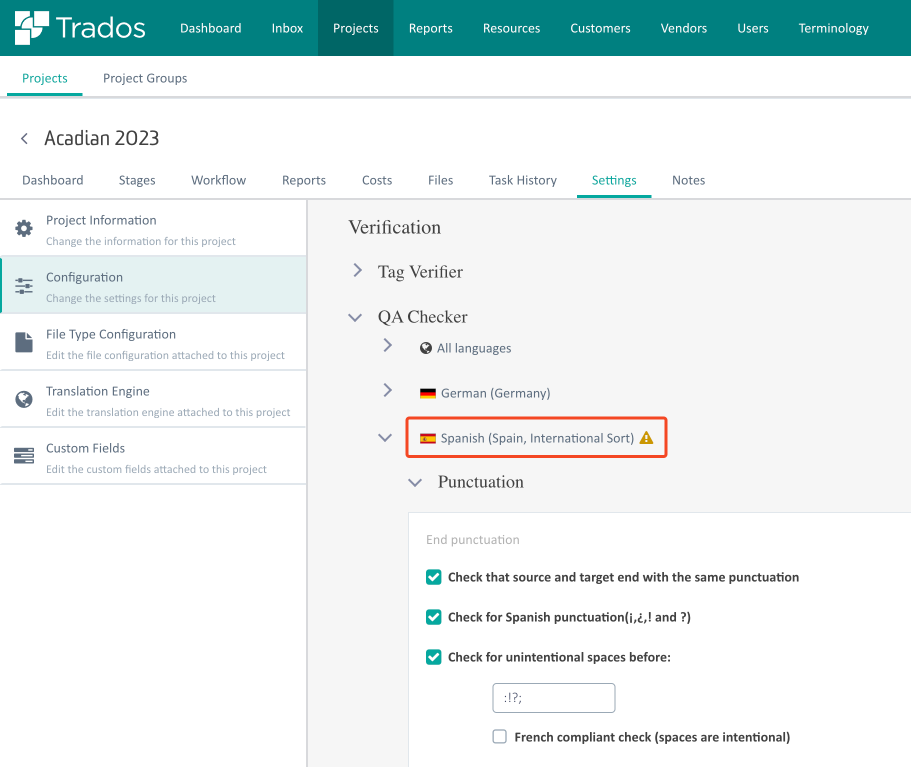The width and height of the screenshot is (911, 767).
Task: Open the Workflow tab
Action: pos(218,180)
